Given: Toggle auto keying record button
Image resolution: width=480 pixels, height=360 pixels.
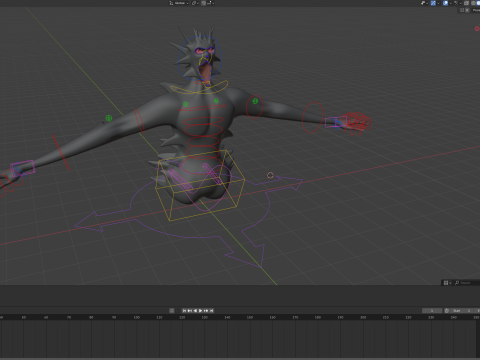Looking at the screenshot, I should tap(172, 311).
